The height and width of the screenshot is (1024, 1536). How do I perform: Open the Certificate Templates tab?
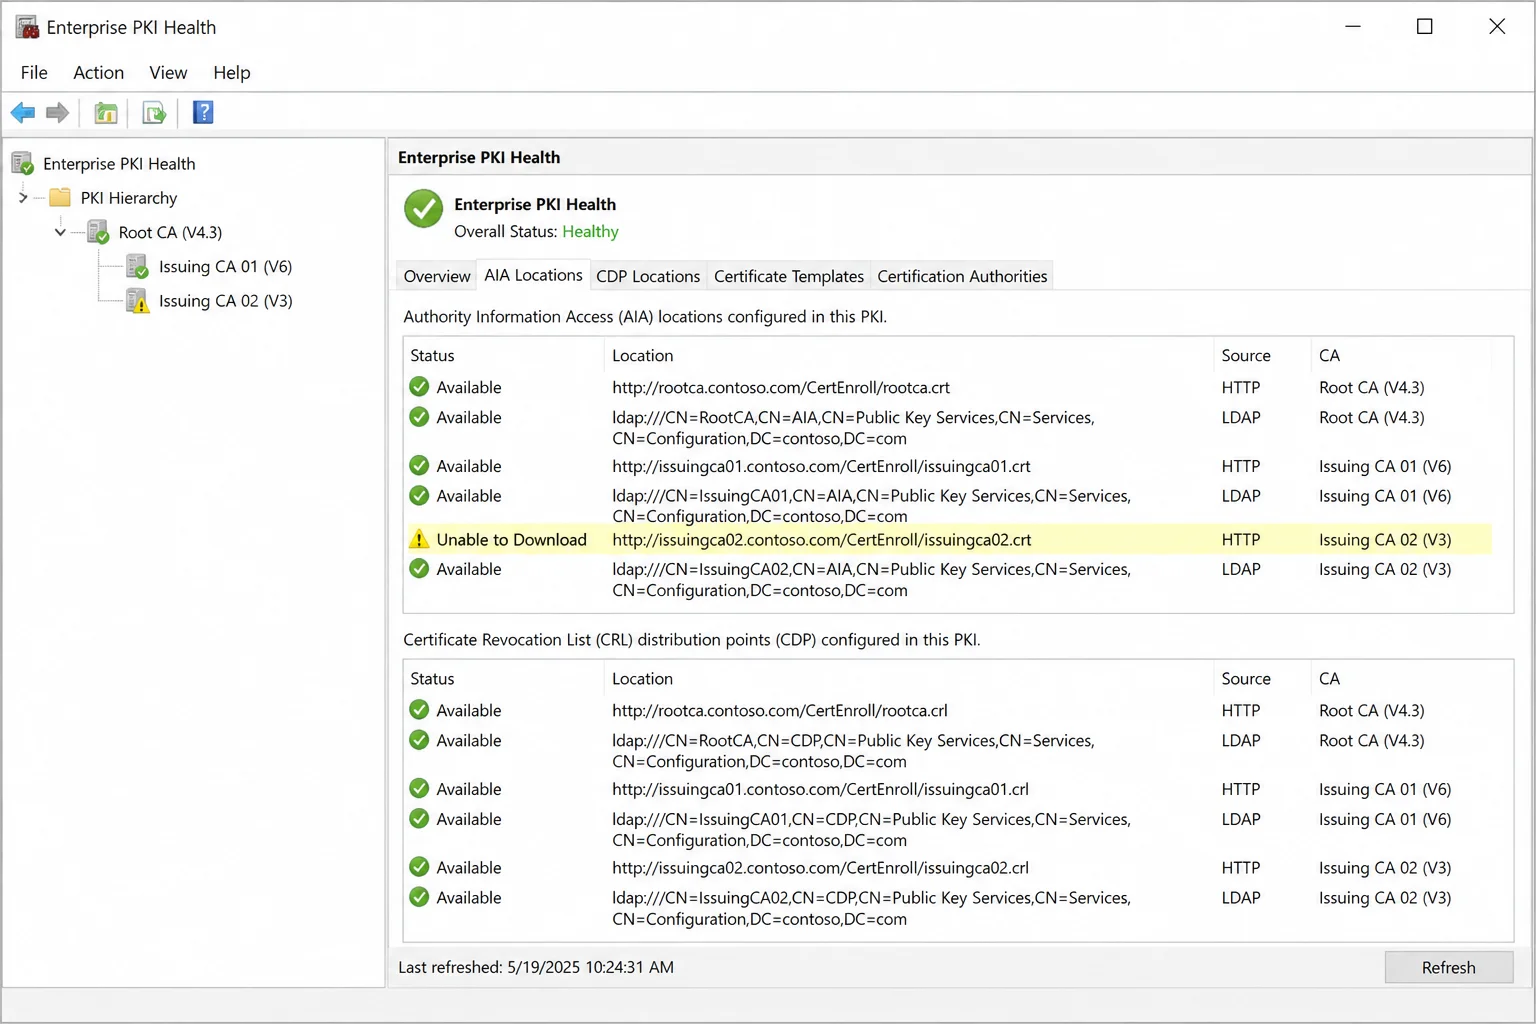click(789, 276)
